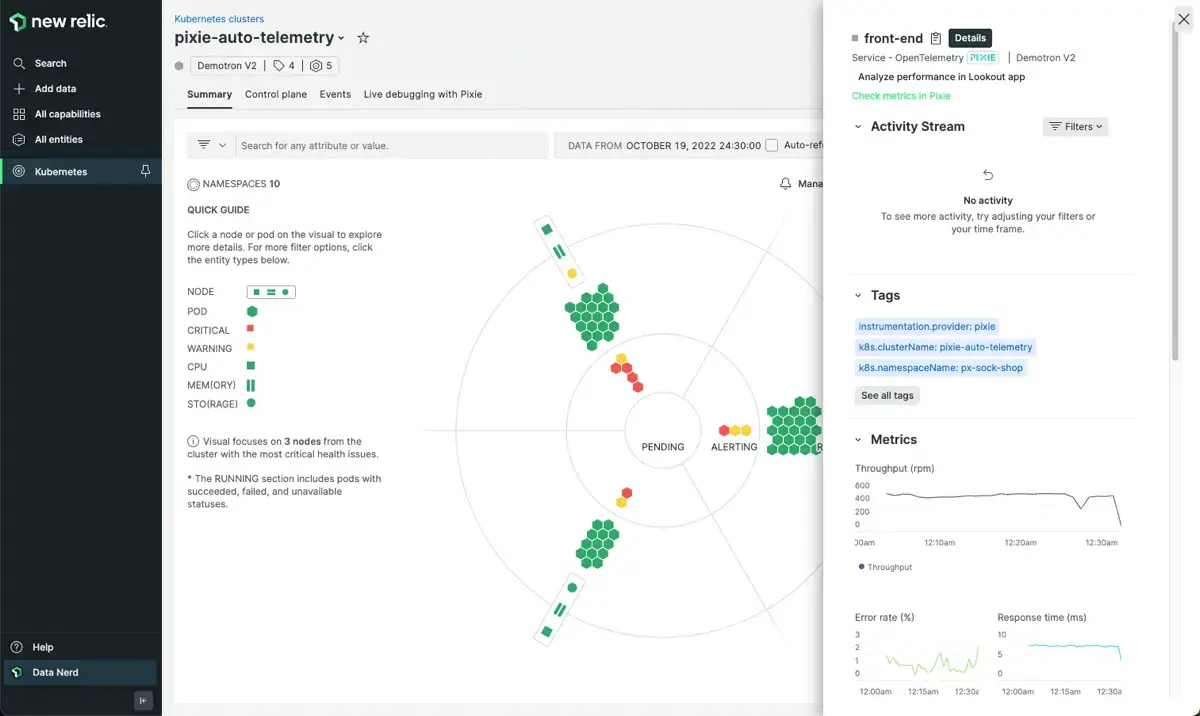This screenshot has height=716, width=1200.
Task: Click the Kubernetes pin icon in sidebar
Action: (145, 172)
